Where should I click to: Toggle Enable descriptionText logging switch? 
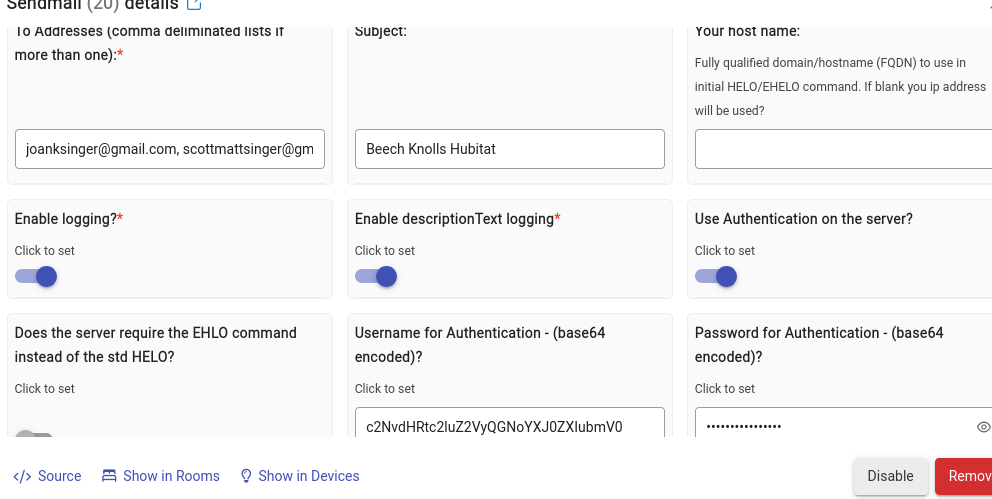point(377,276)
